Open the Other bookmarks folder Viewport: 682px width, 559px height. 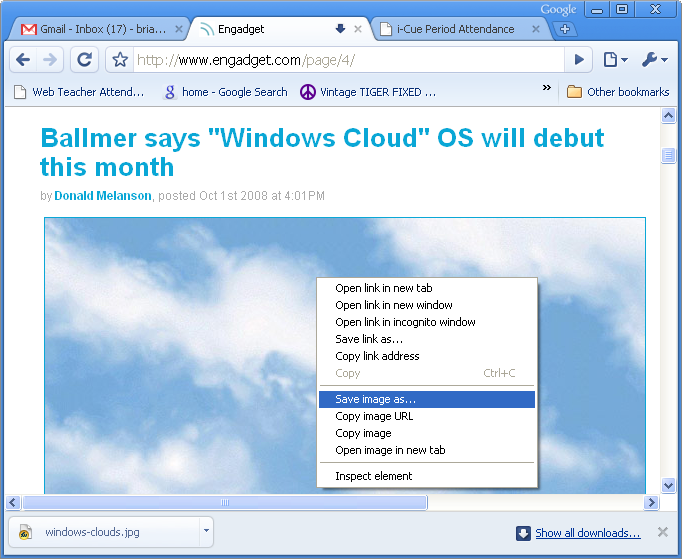(x=618, y=92)
